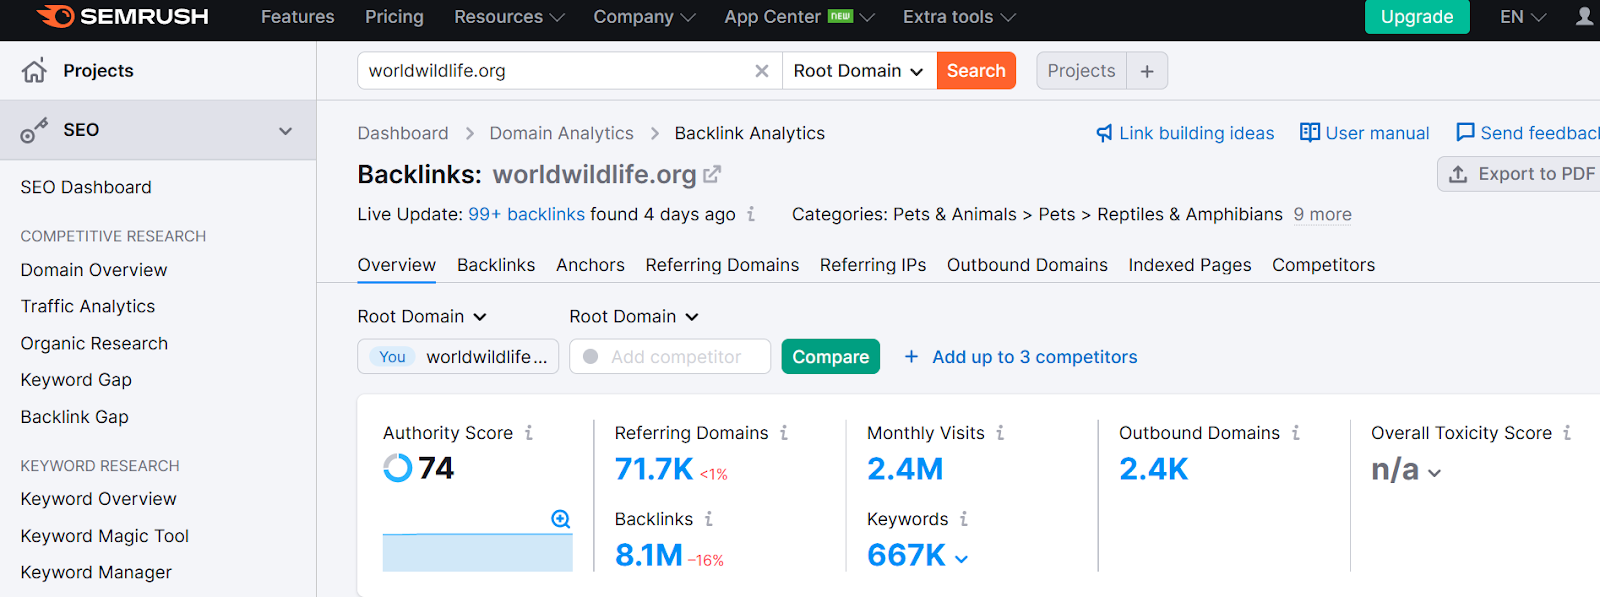Click the Upgrade button

point(1417,17)
